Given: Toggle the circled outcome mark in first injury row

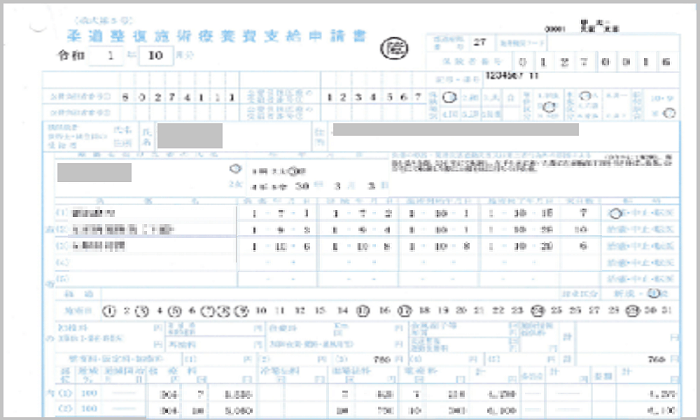Looking at the screenshot, I should pos(613,214).
